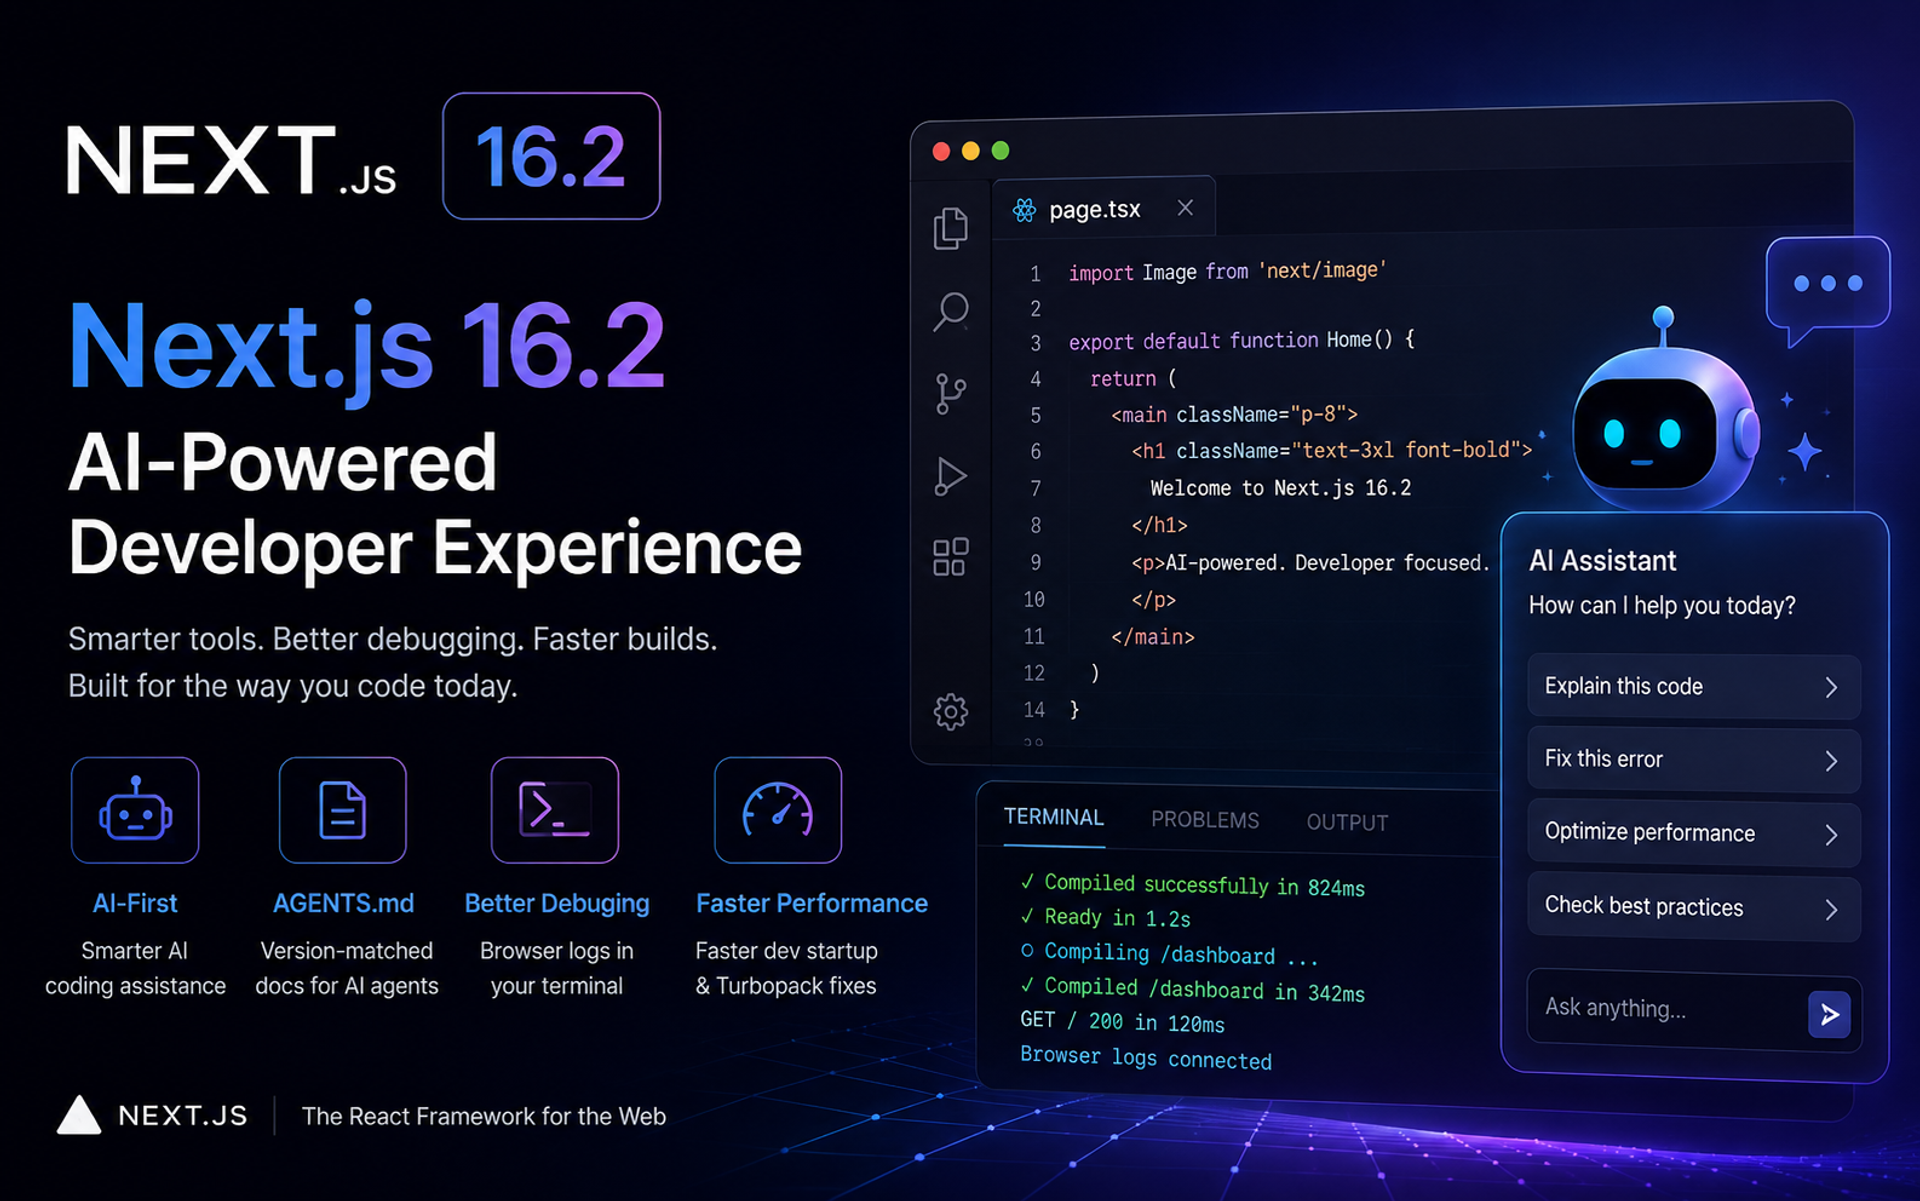Open the Settings gear icon in editor sidebar
The height and width of the screenshot is (1201, 1920).
[950, 712]
